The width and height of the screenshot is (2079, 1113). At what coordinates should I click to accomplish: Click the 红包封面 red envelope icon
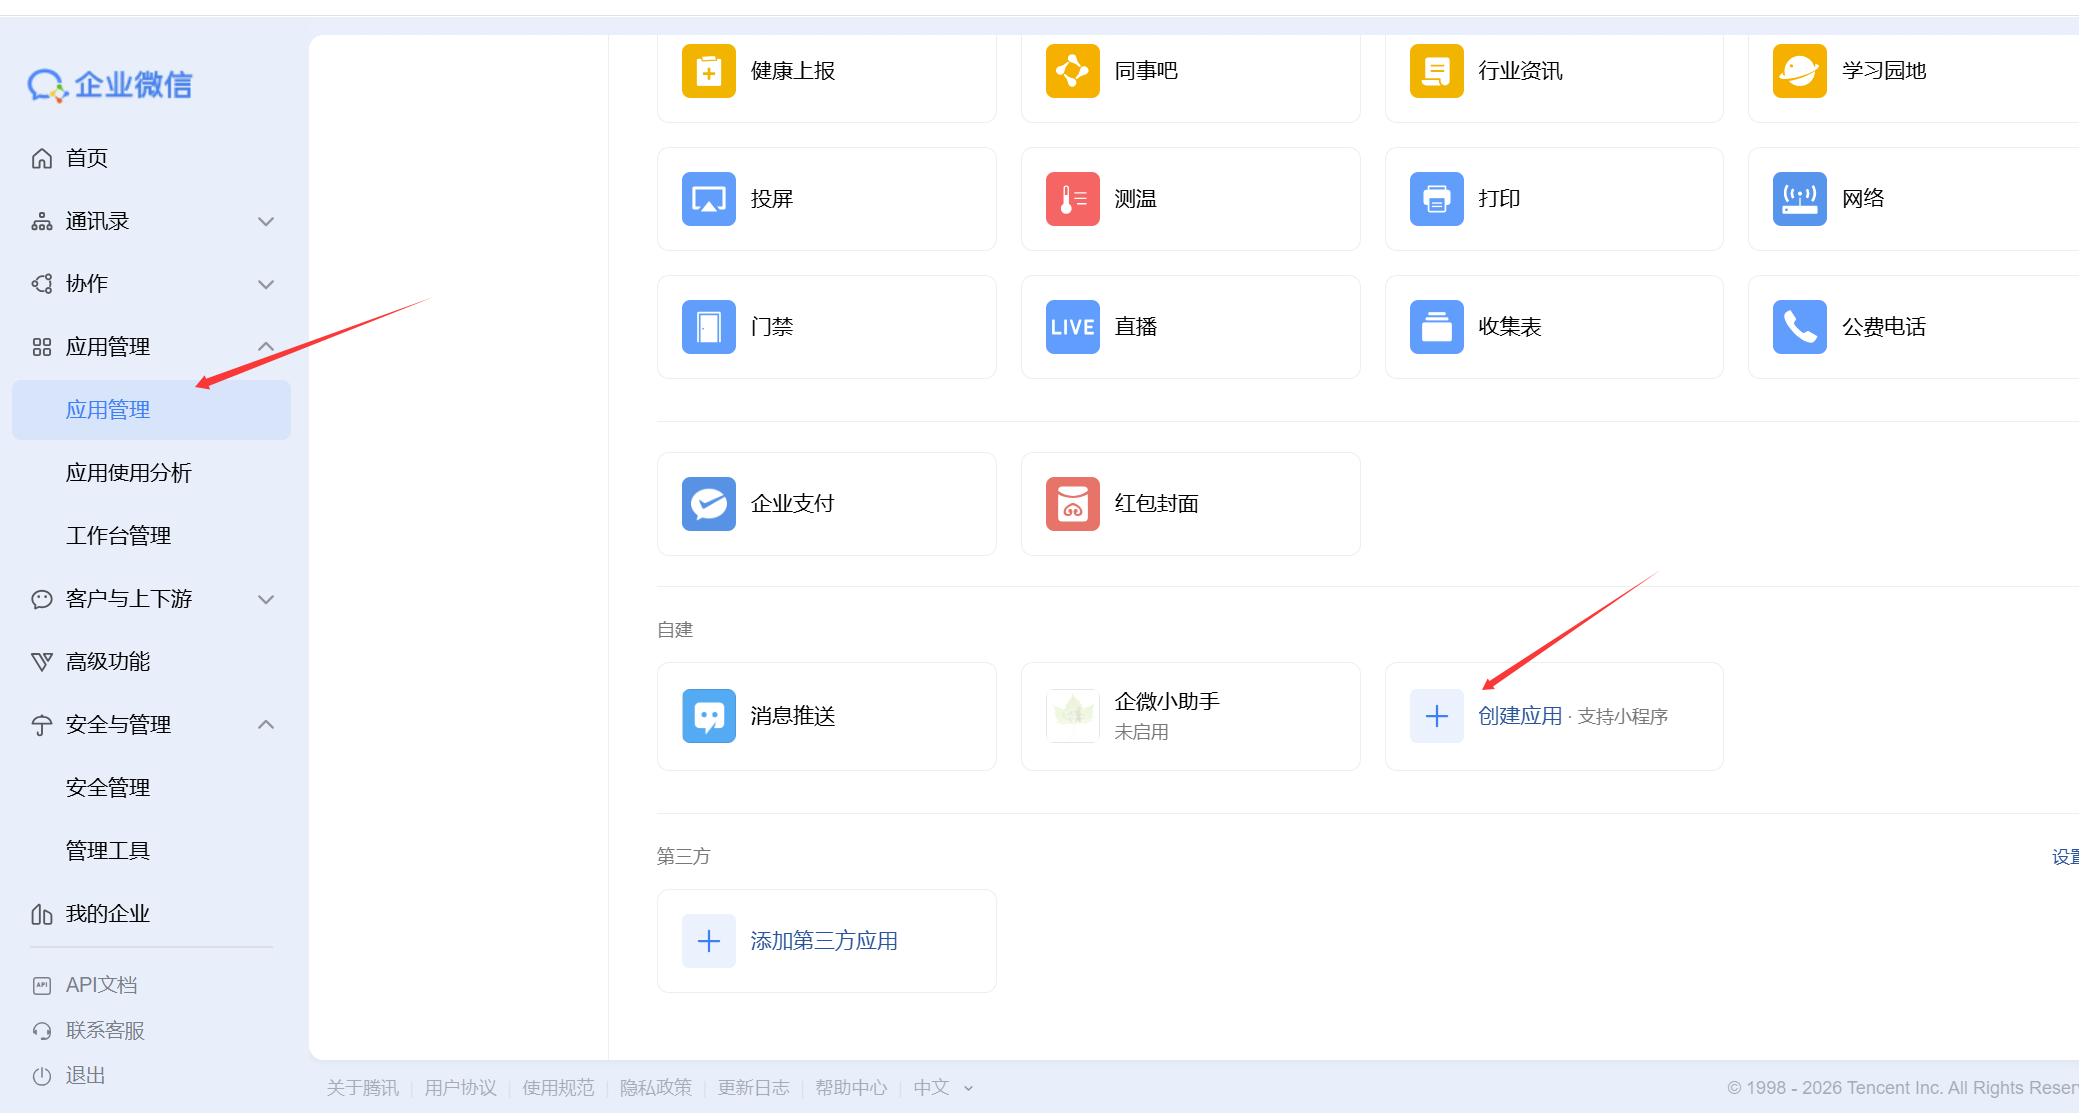click(x=1072, y=504)
